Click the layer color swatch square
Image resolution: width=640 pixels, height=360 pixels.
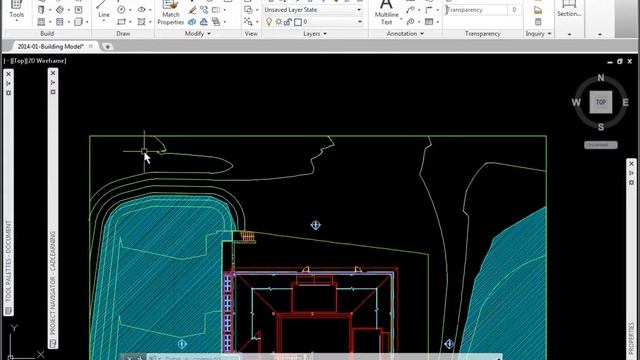pos(298,22)
